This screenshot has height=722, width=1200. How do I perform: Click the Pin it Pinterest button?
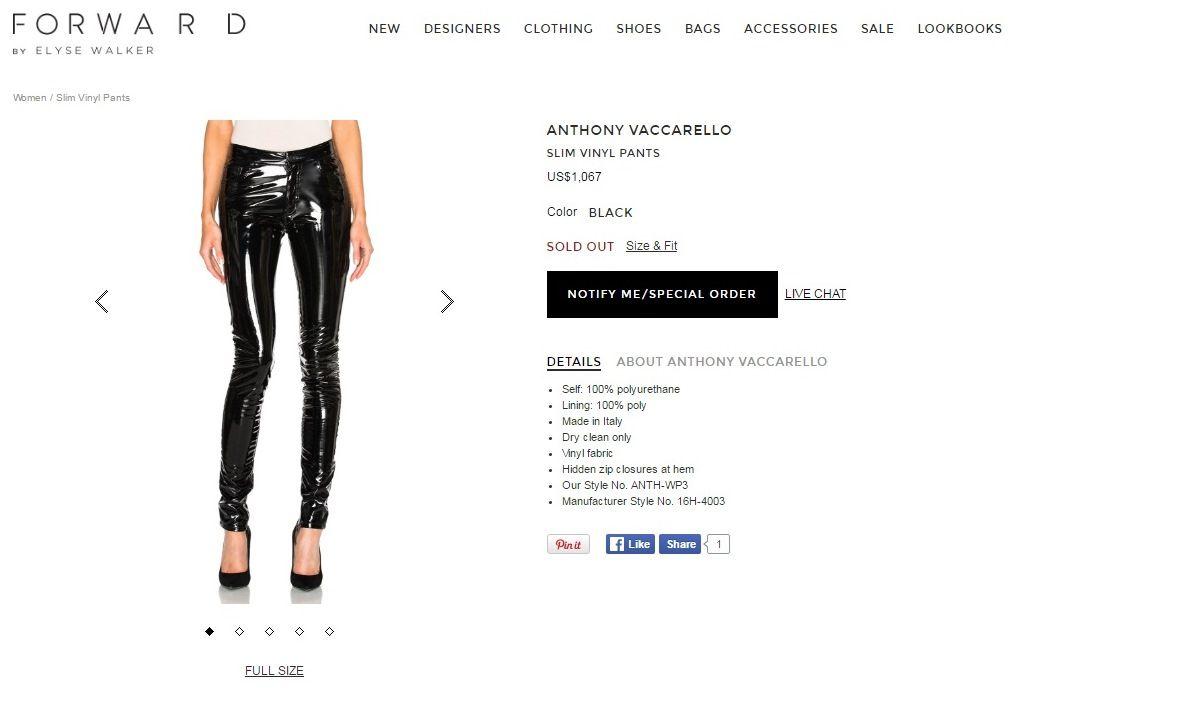click(x=568, y=544)
